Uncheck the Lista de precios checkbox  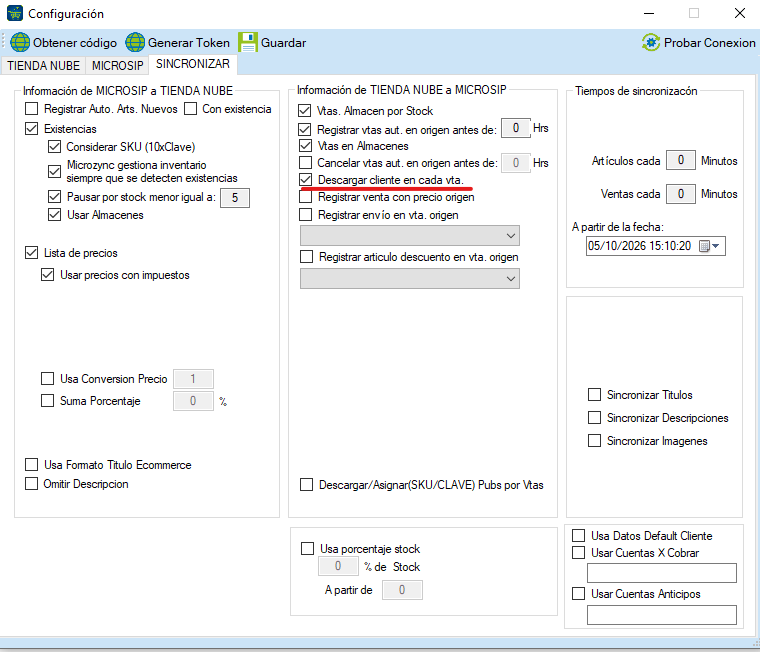[32, 253]
